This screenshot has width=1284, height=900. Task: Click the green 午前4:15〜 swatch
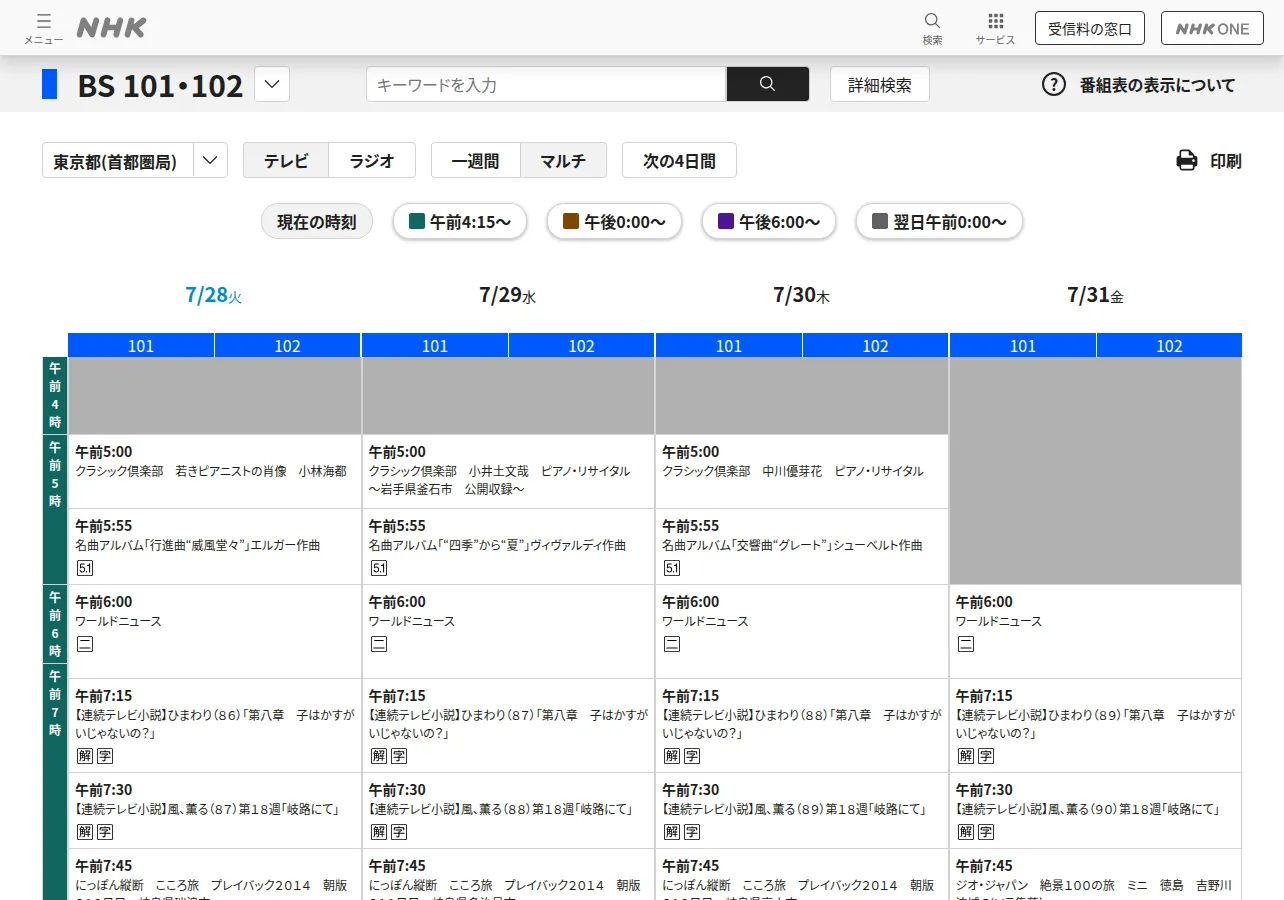(418, 222)
